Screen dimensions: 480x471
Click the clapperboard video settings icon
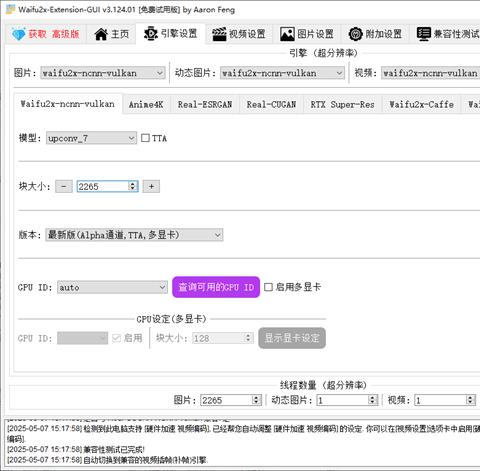click(x=219, y=34)
